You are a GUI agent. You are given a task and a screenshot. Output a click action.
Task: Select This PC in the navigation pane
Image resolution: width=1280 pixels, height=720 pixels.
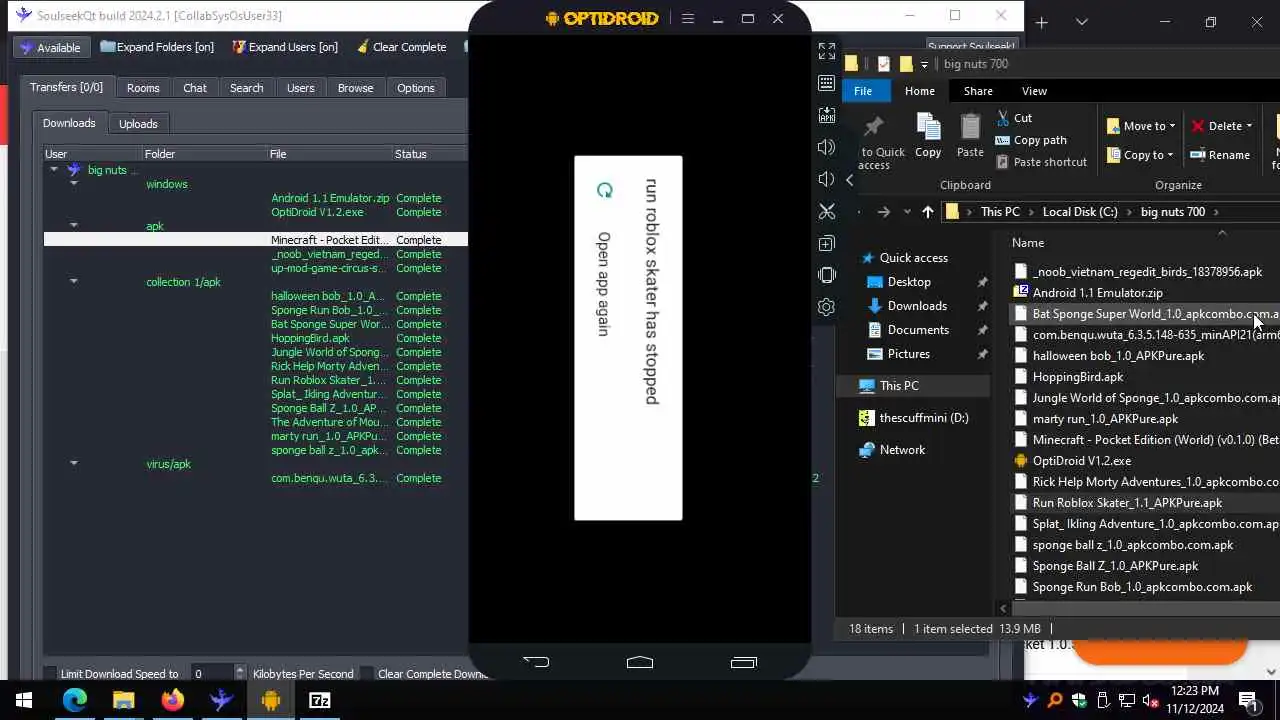point(899,386)
